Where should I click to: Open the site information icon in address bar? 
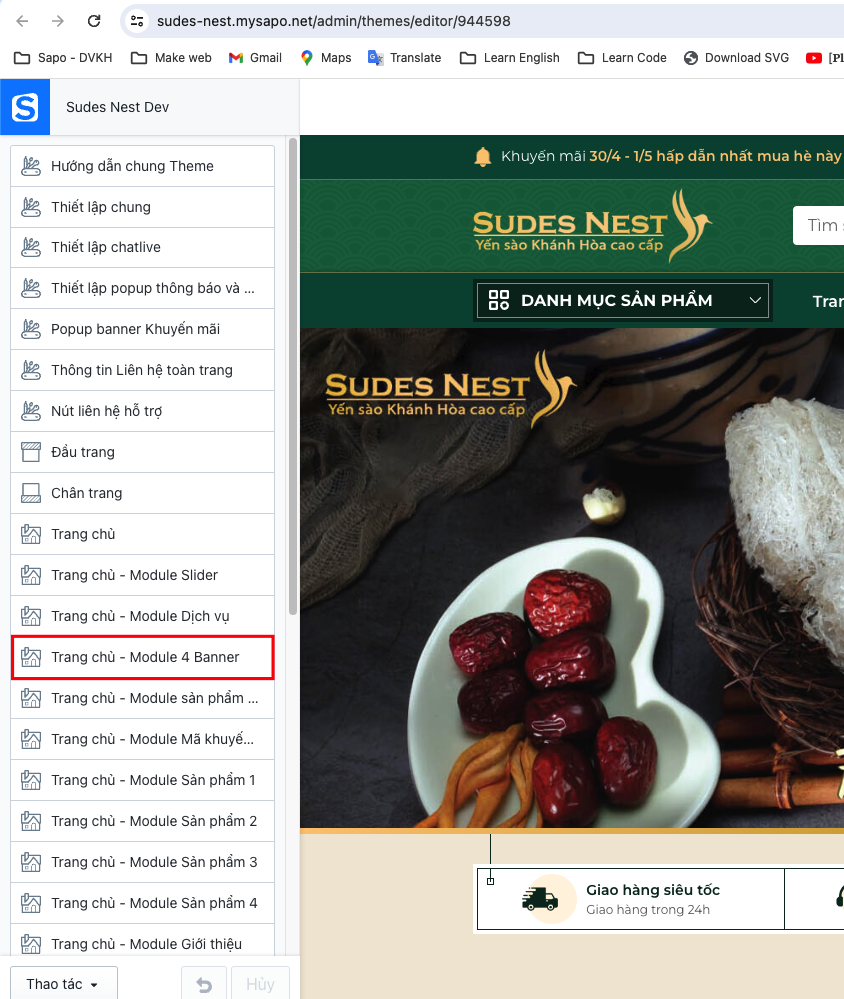coord(137,21)
